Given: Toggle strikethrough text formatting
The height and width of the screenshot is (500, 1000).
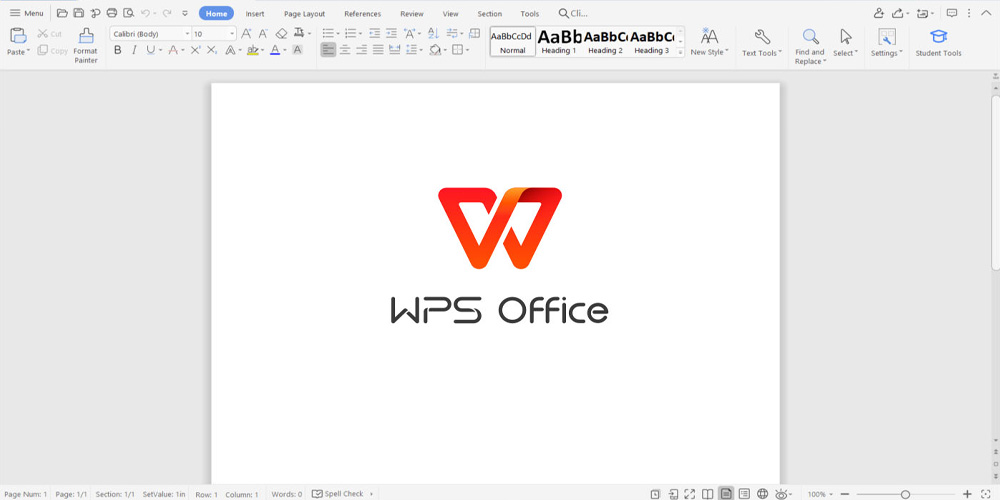Looking at the screenshot, I should [x=173, y=50].
